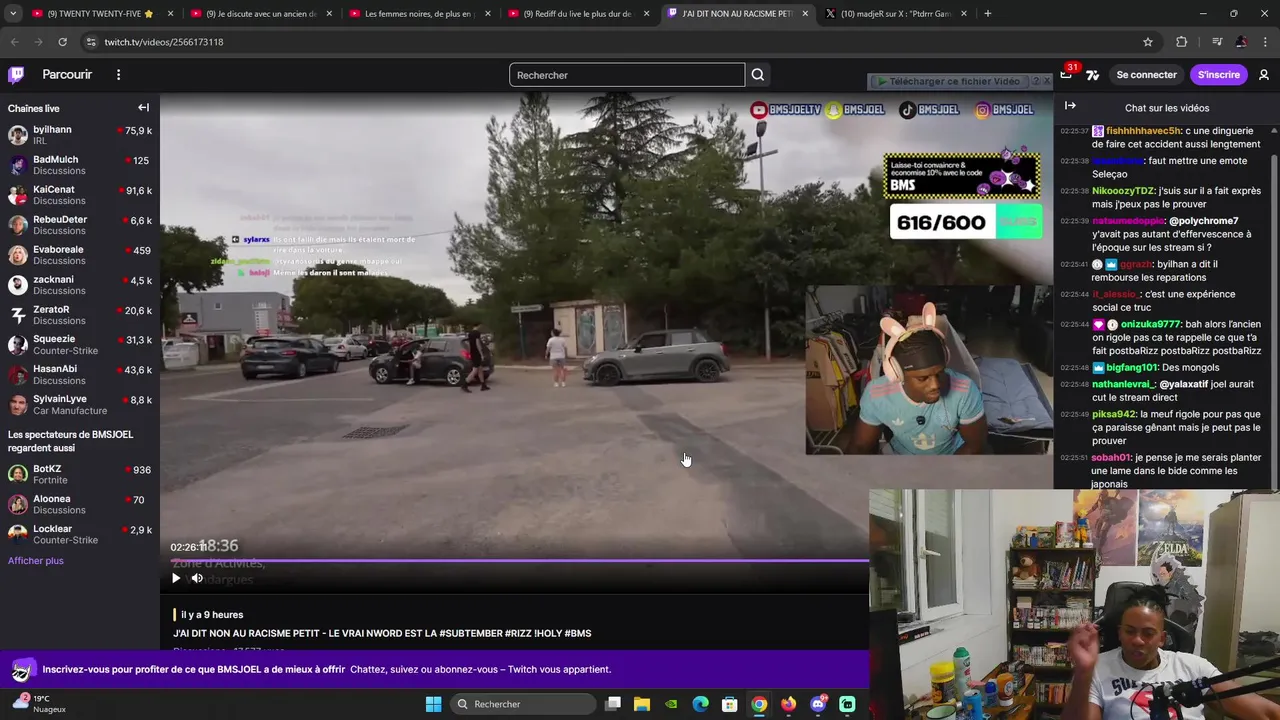Bookmark this page with star icon
This screenshot has height=720, width=1280.
click(x=1148, y=42)
